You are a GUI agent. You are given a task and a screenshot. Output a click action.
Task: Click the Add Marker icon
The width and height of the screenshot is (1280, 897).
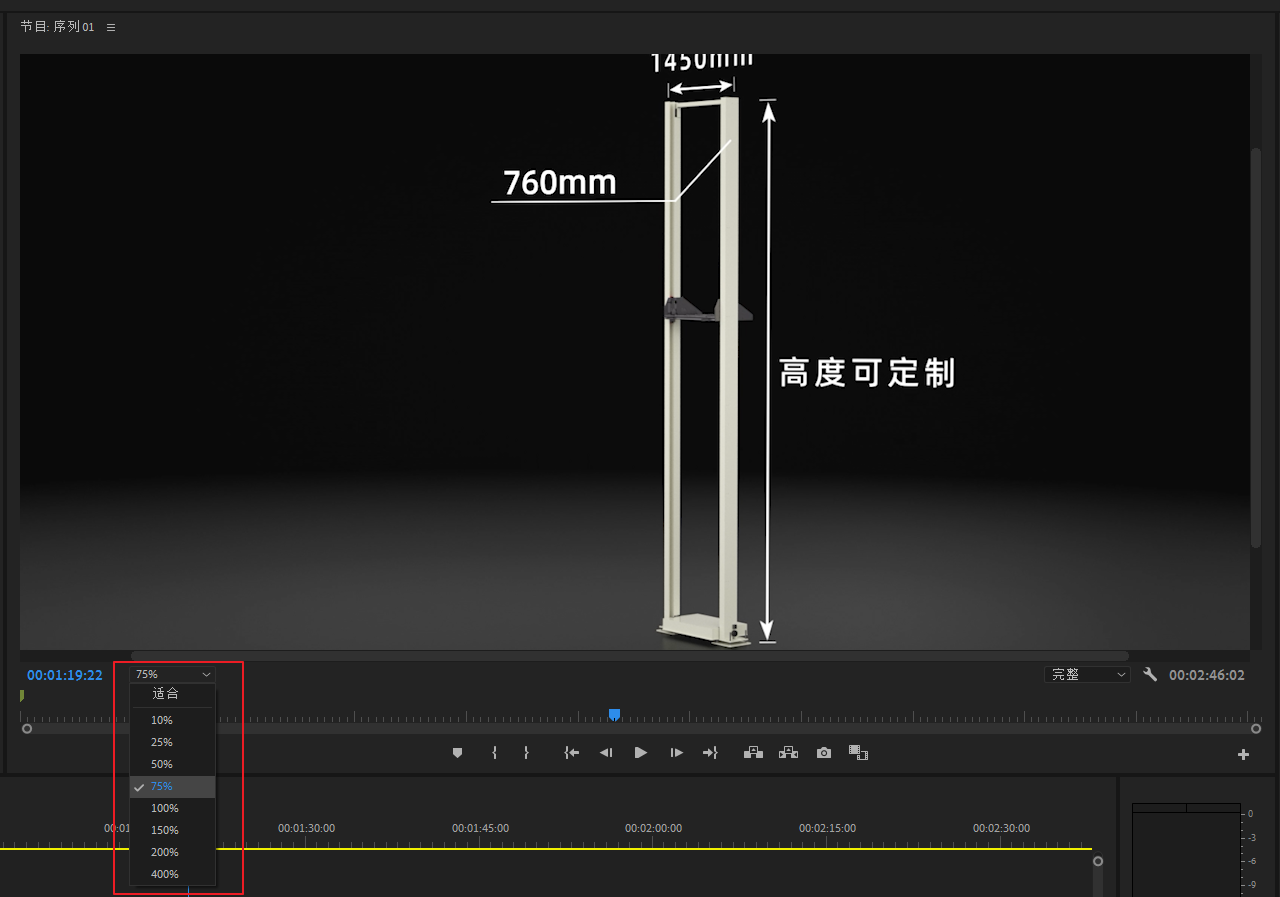(458, 753)
